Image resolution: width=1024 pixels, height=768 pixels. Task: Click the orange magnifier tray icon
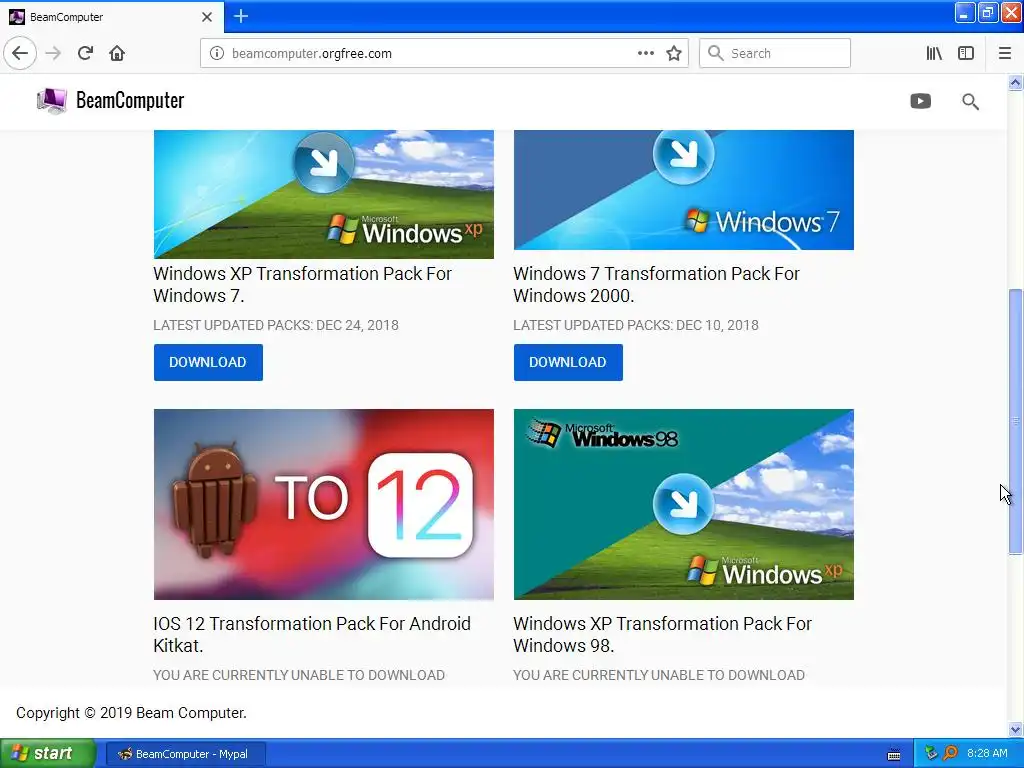[x=950, y=754]
